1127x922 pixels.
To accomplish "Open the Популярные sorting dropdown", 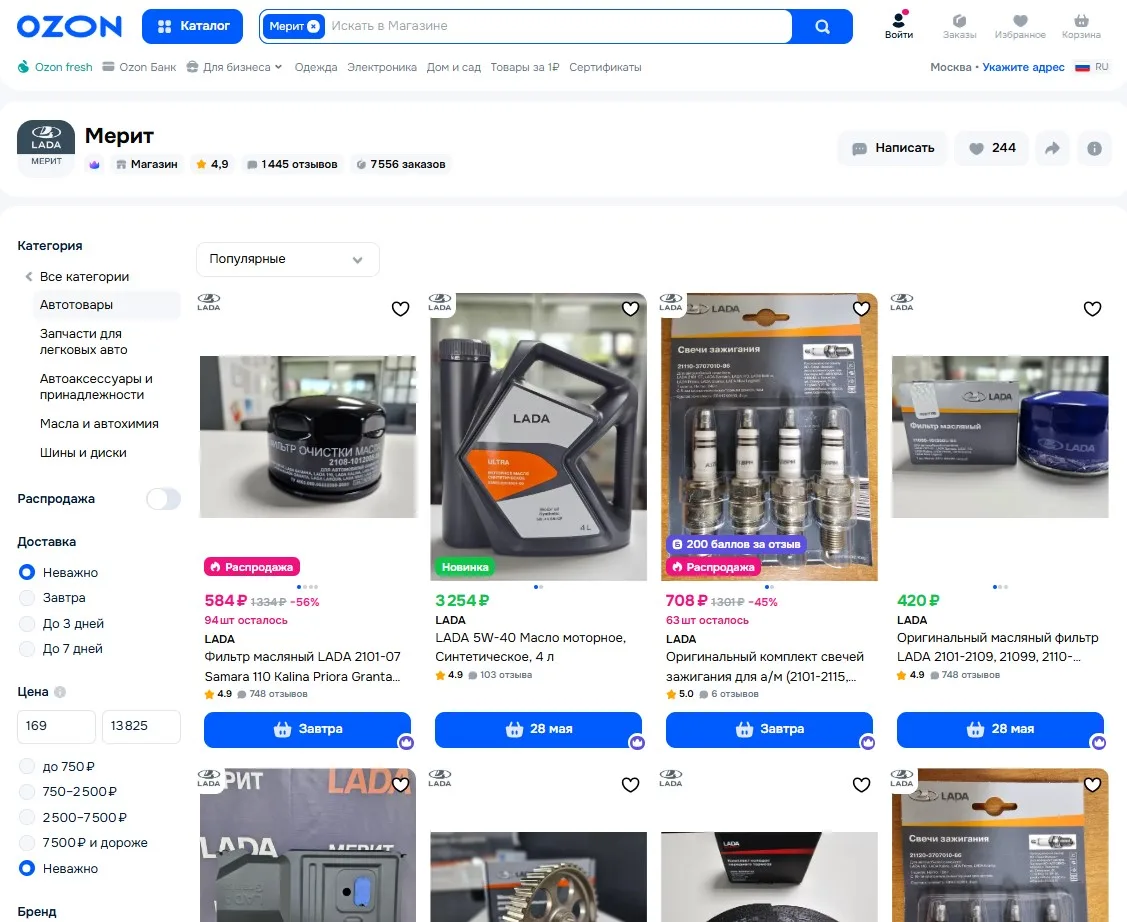I will (x=288, y=259).
